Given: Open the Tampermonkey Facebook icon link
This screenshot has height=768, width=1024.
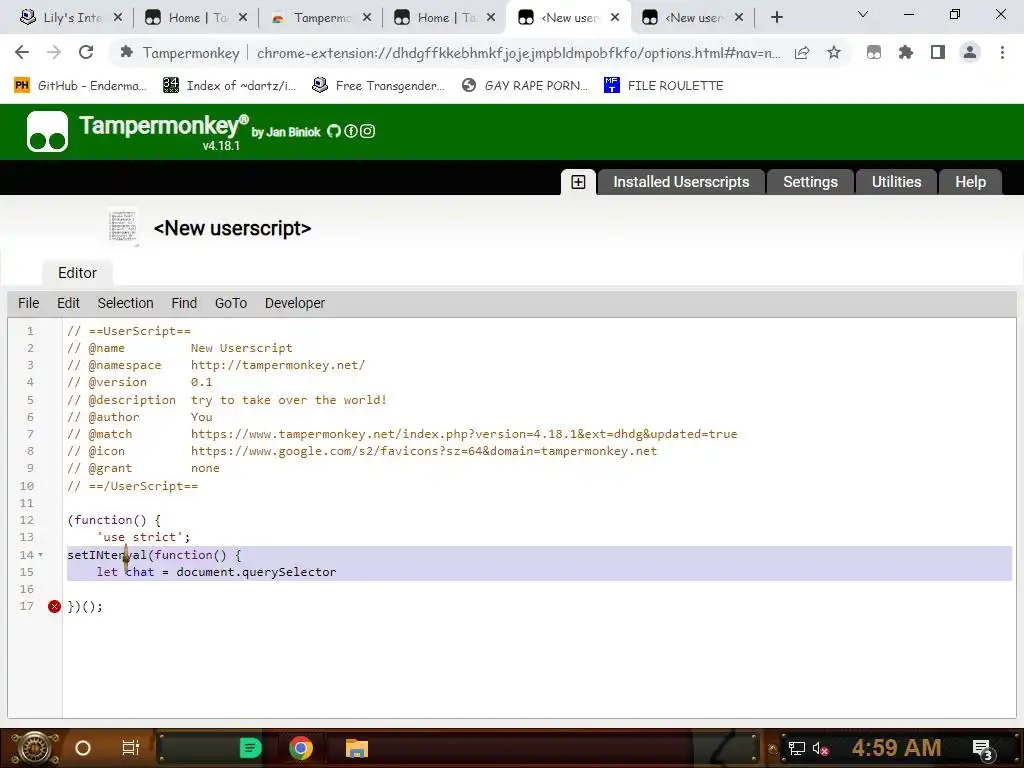Looking at the screenshot, I should point(351,131).
